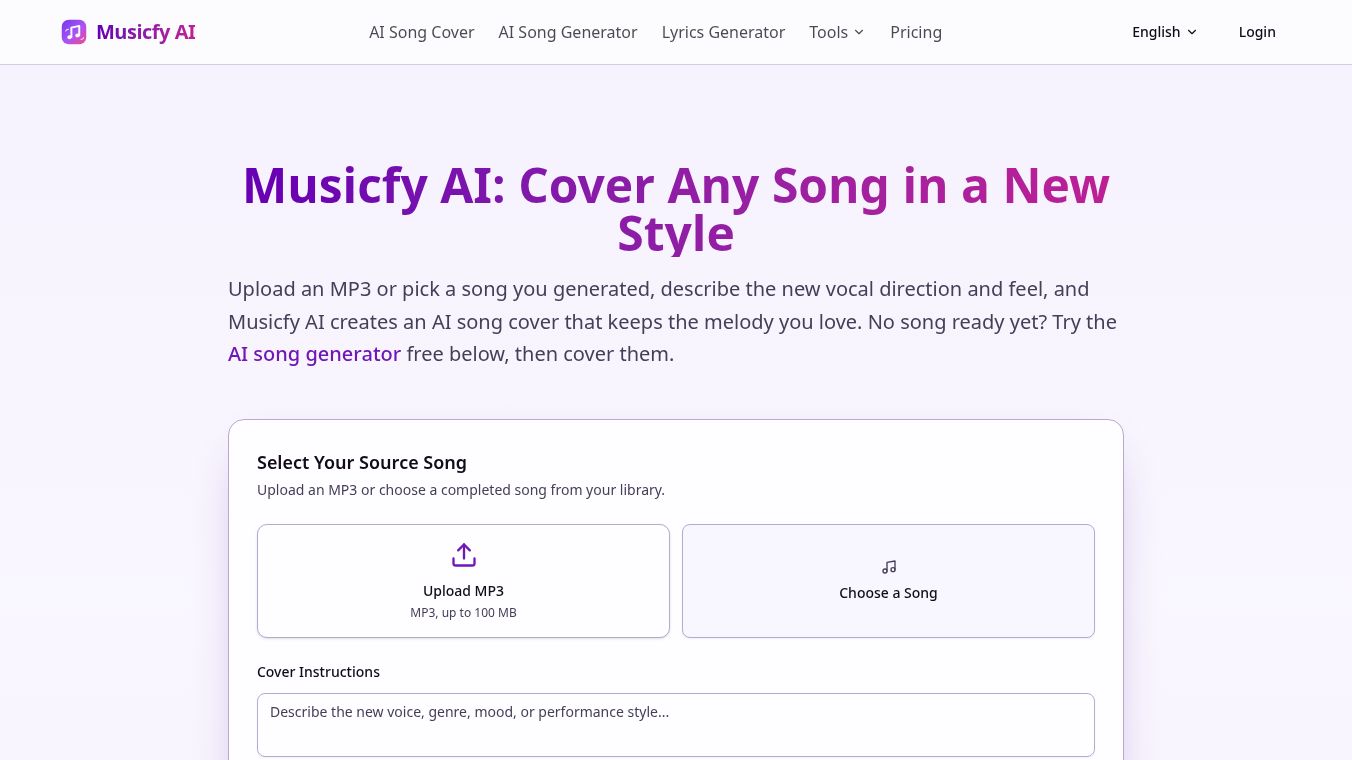
Task: Visit the Pricing page
Action: (916, 32)
